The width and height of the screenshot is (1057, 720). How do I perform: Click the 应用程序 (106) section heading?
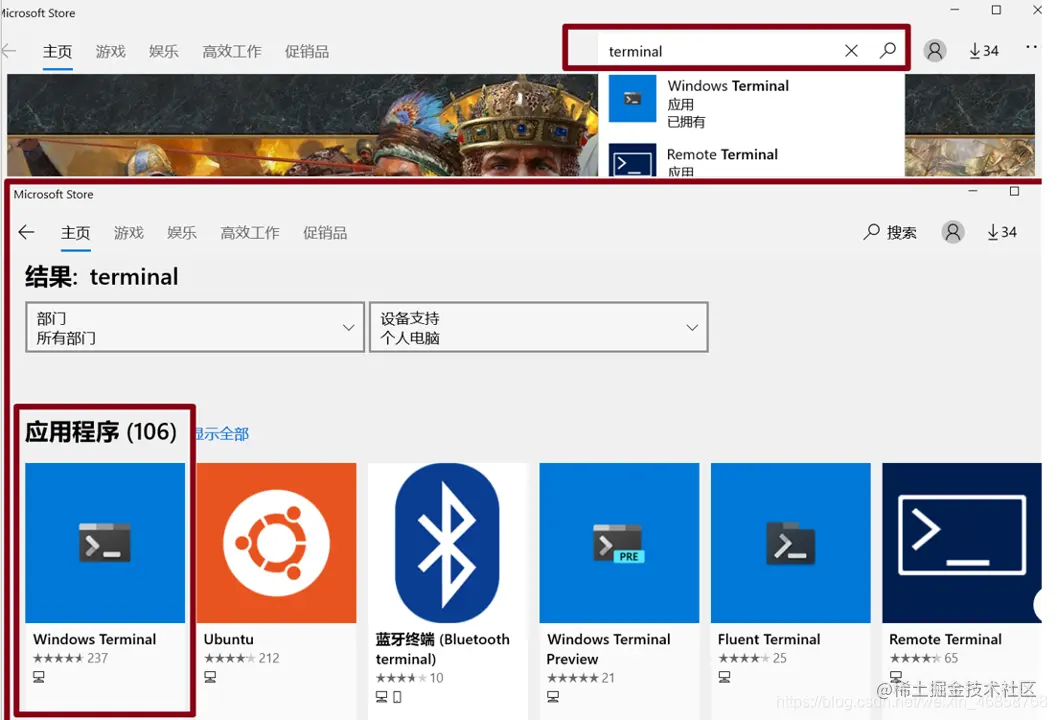click(x=101, y=432)
